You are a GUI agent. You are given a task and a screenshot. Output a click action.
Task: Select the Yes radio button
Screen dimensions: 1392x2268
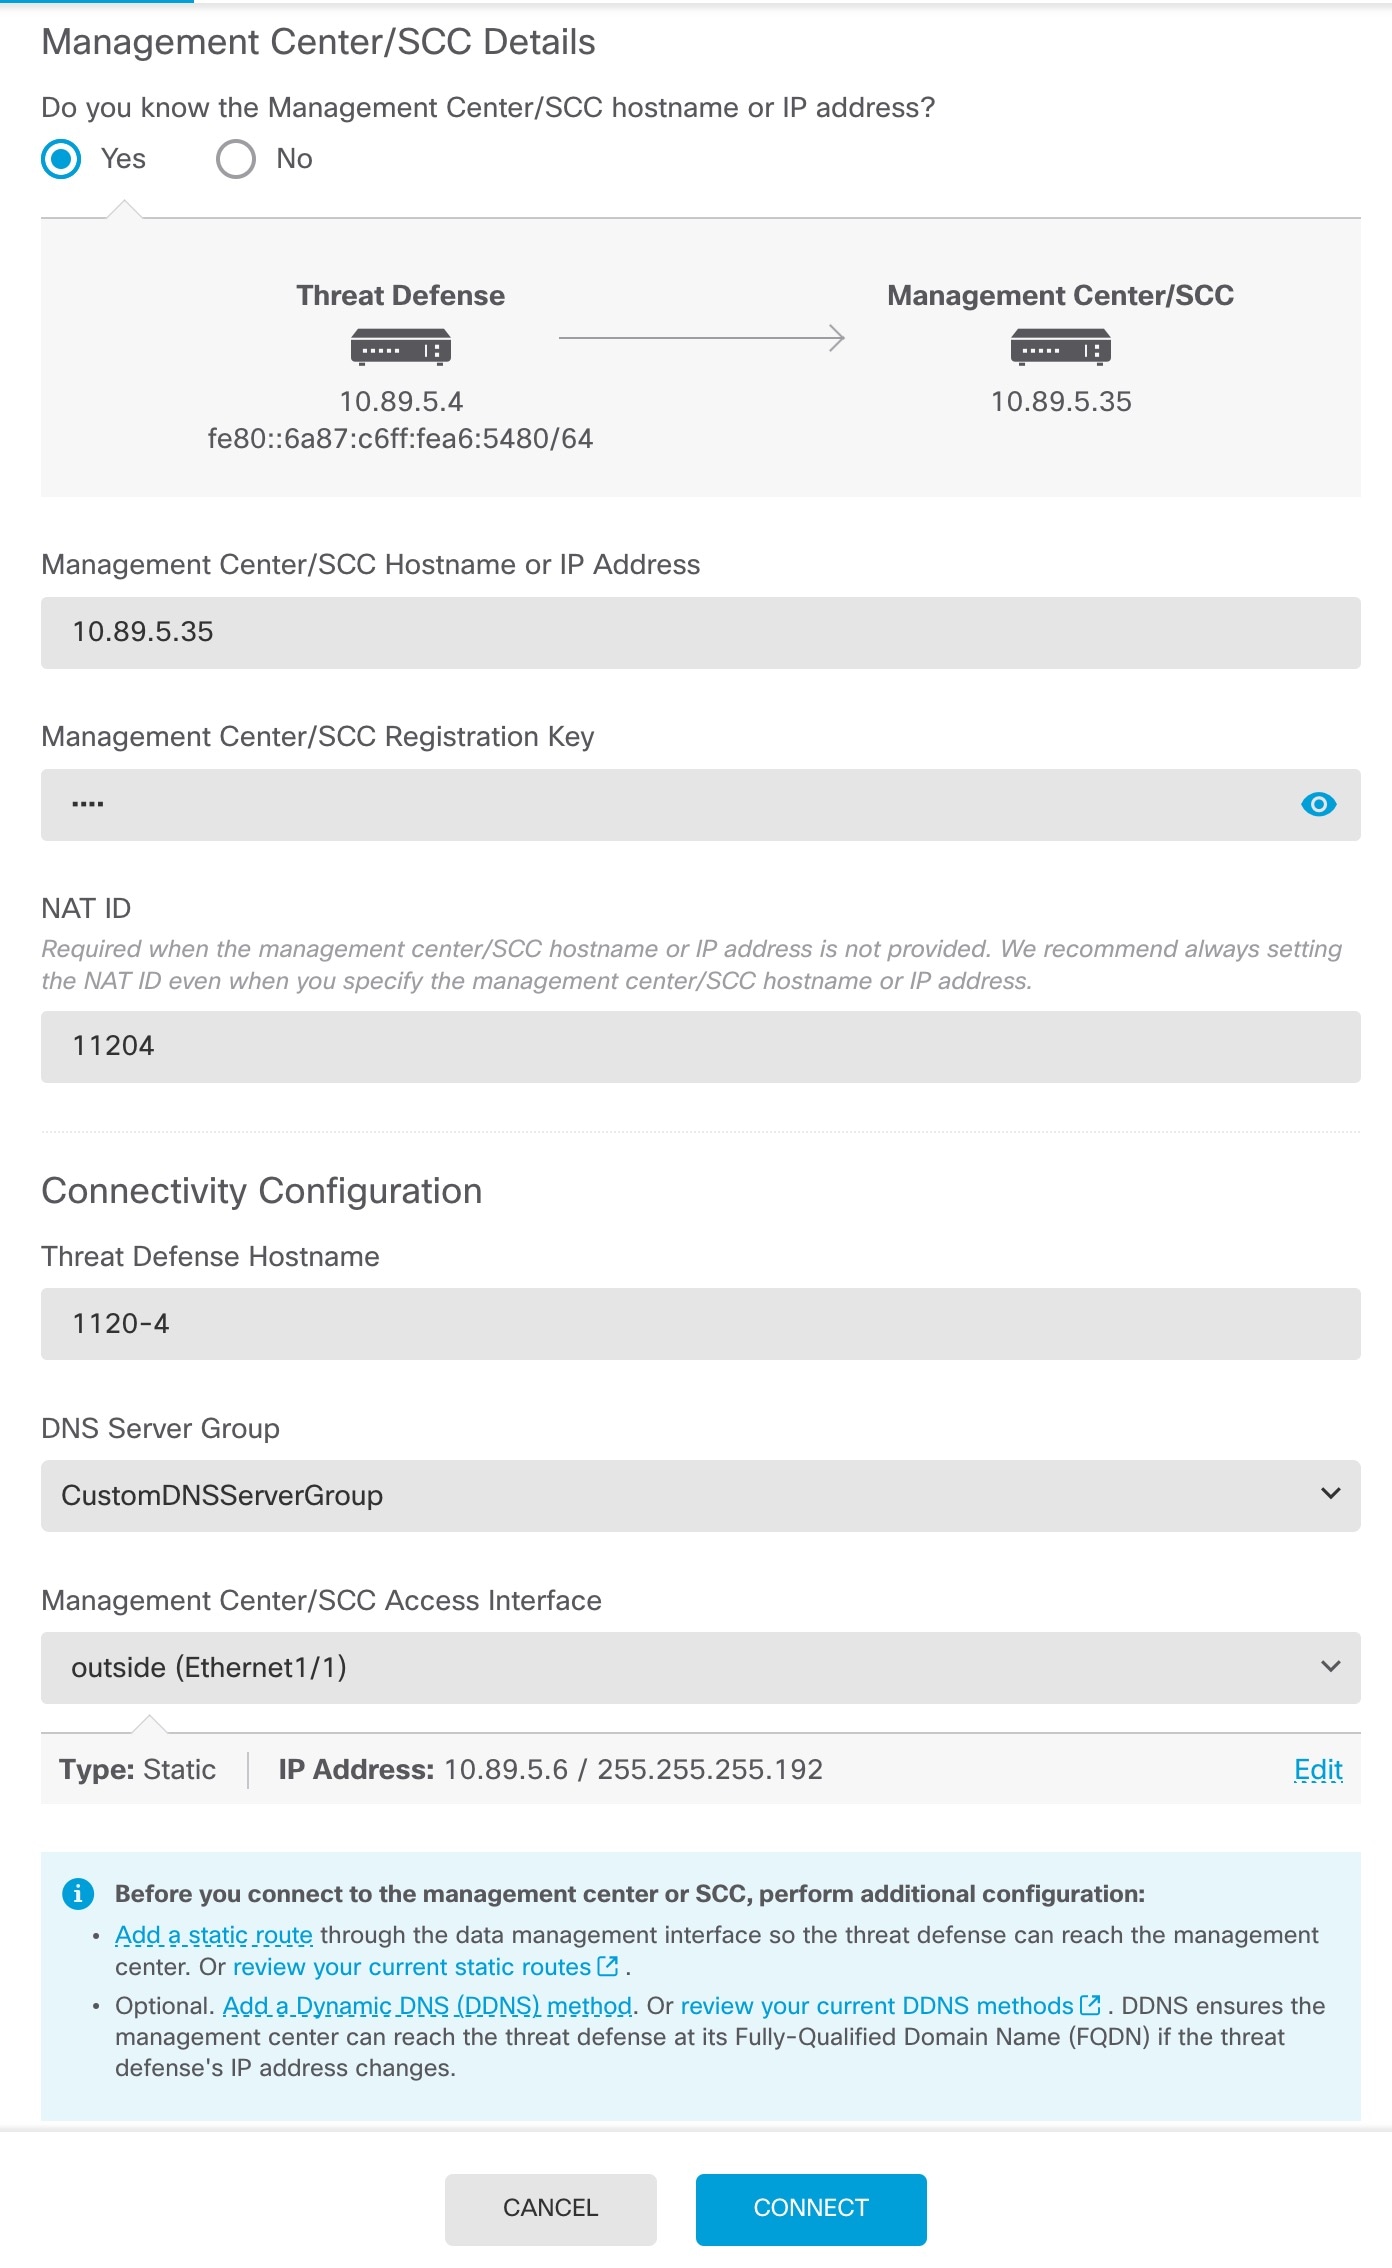pos(61,159)
